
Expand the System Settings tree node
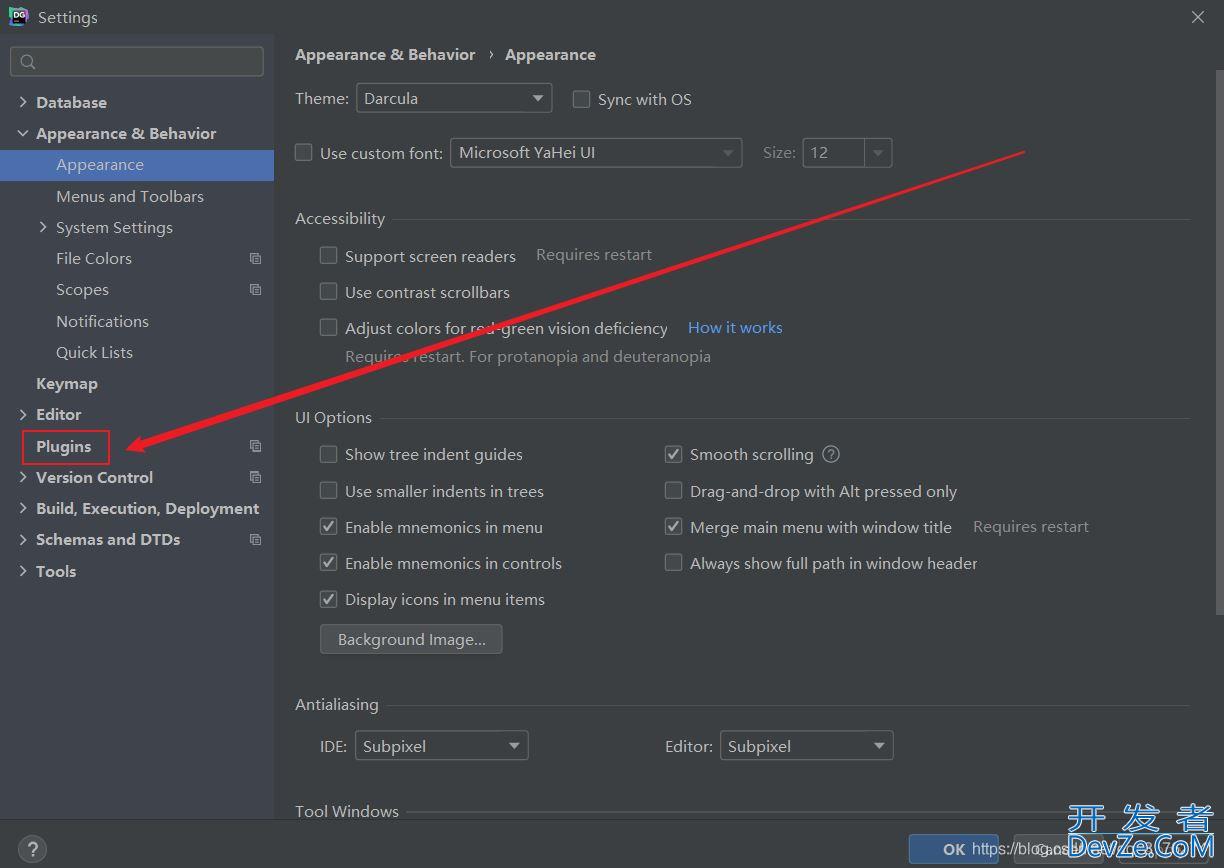point(43,227)
